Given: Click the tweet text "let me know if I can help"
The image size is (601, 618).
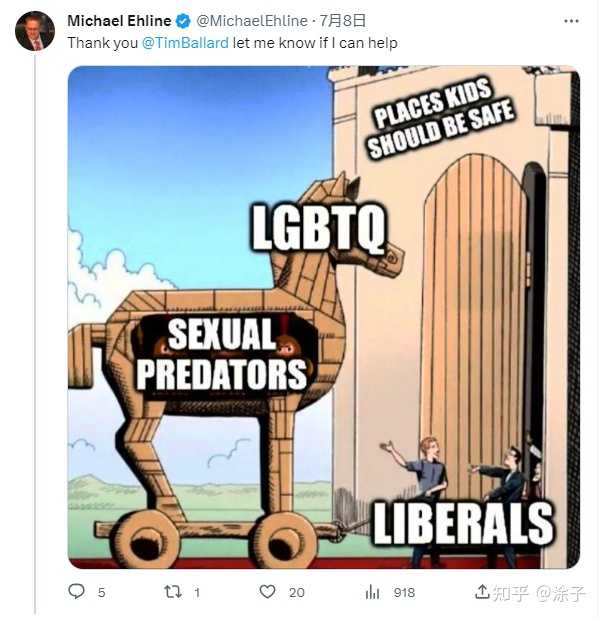Looking at the screenshot, I should (315, 43).
